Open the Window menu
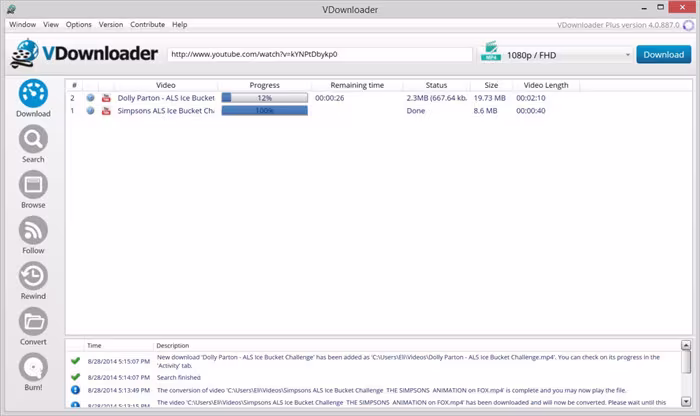Viewport: 700px width, 416px height. [x=22, y=25]
